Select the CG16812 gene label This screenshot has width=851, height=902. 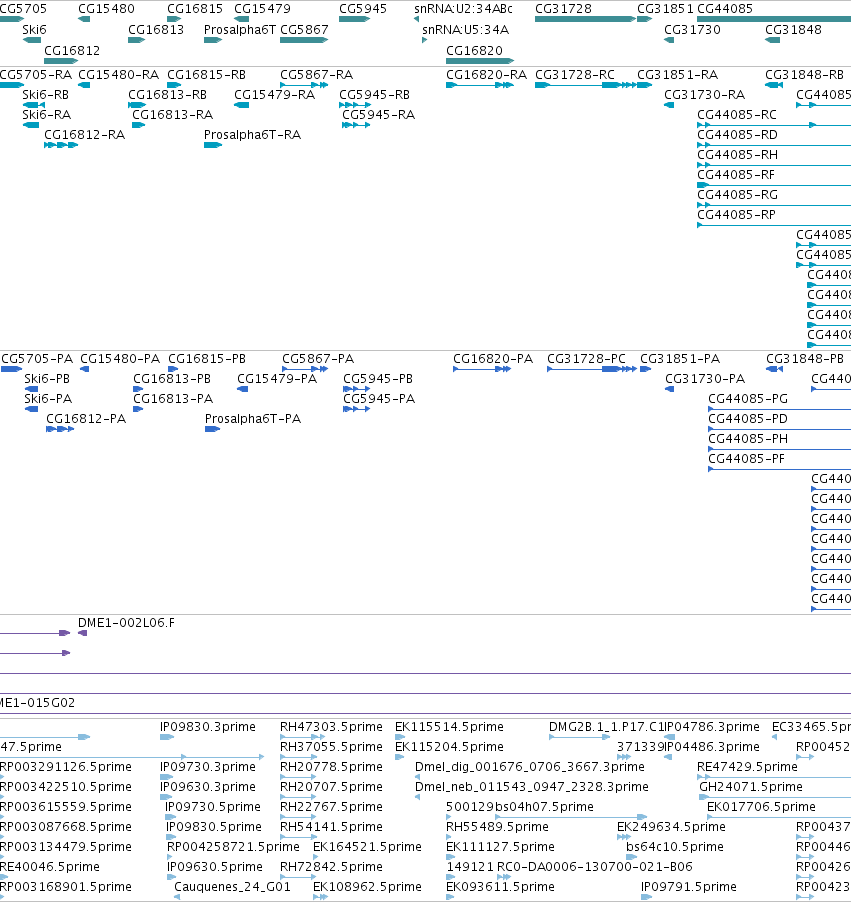click(72, 51)
